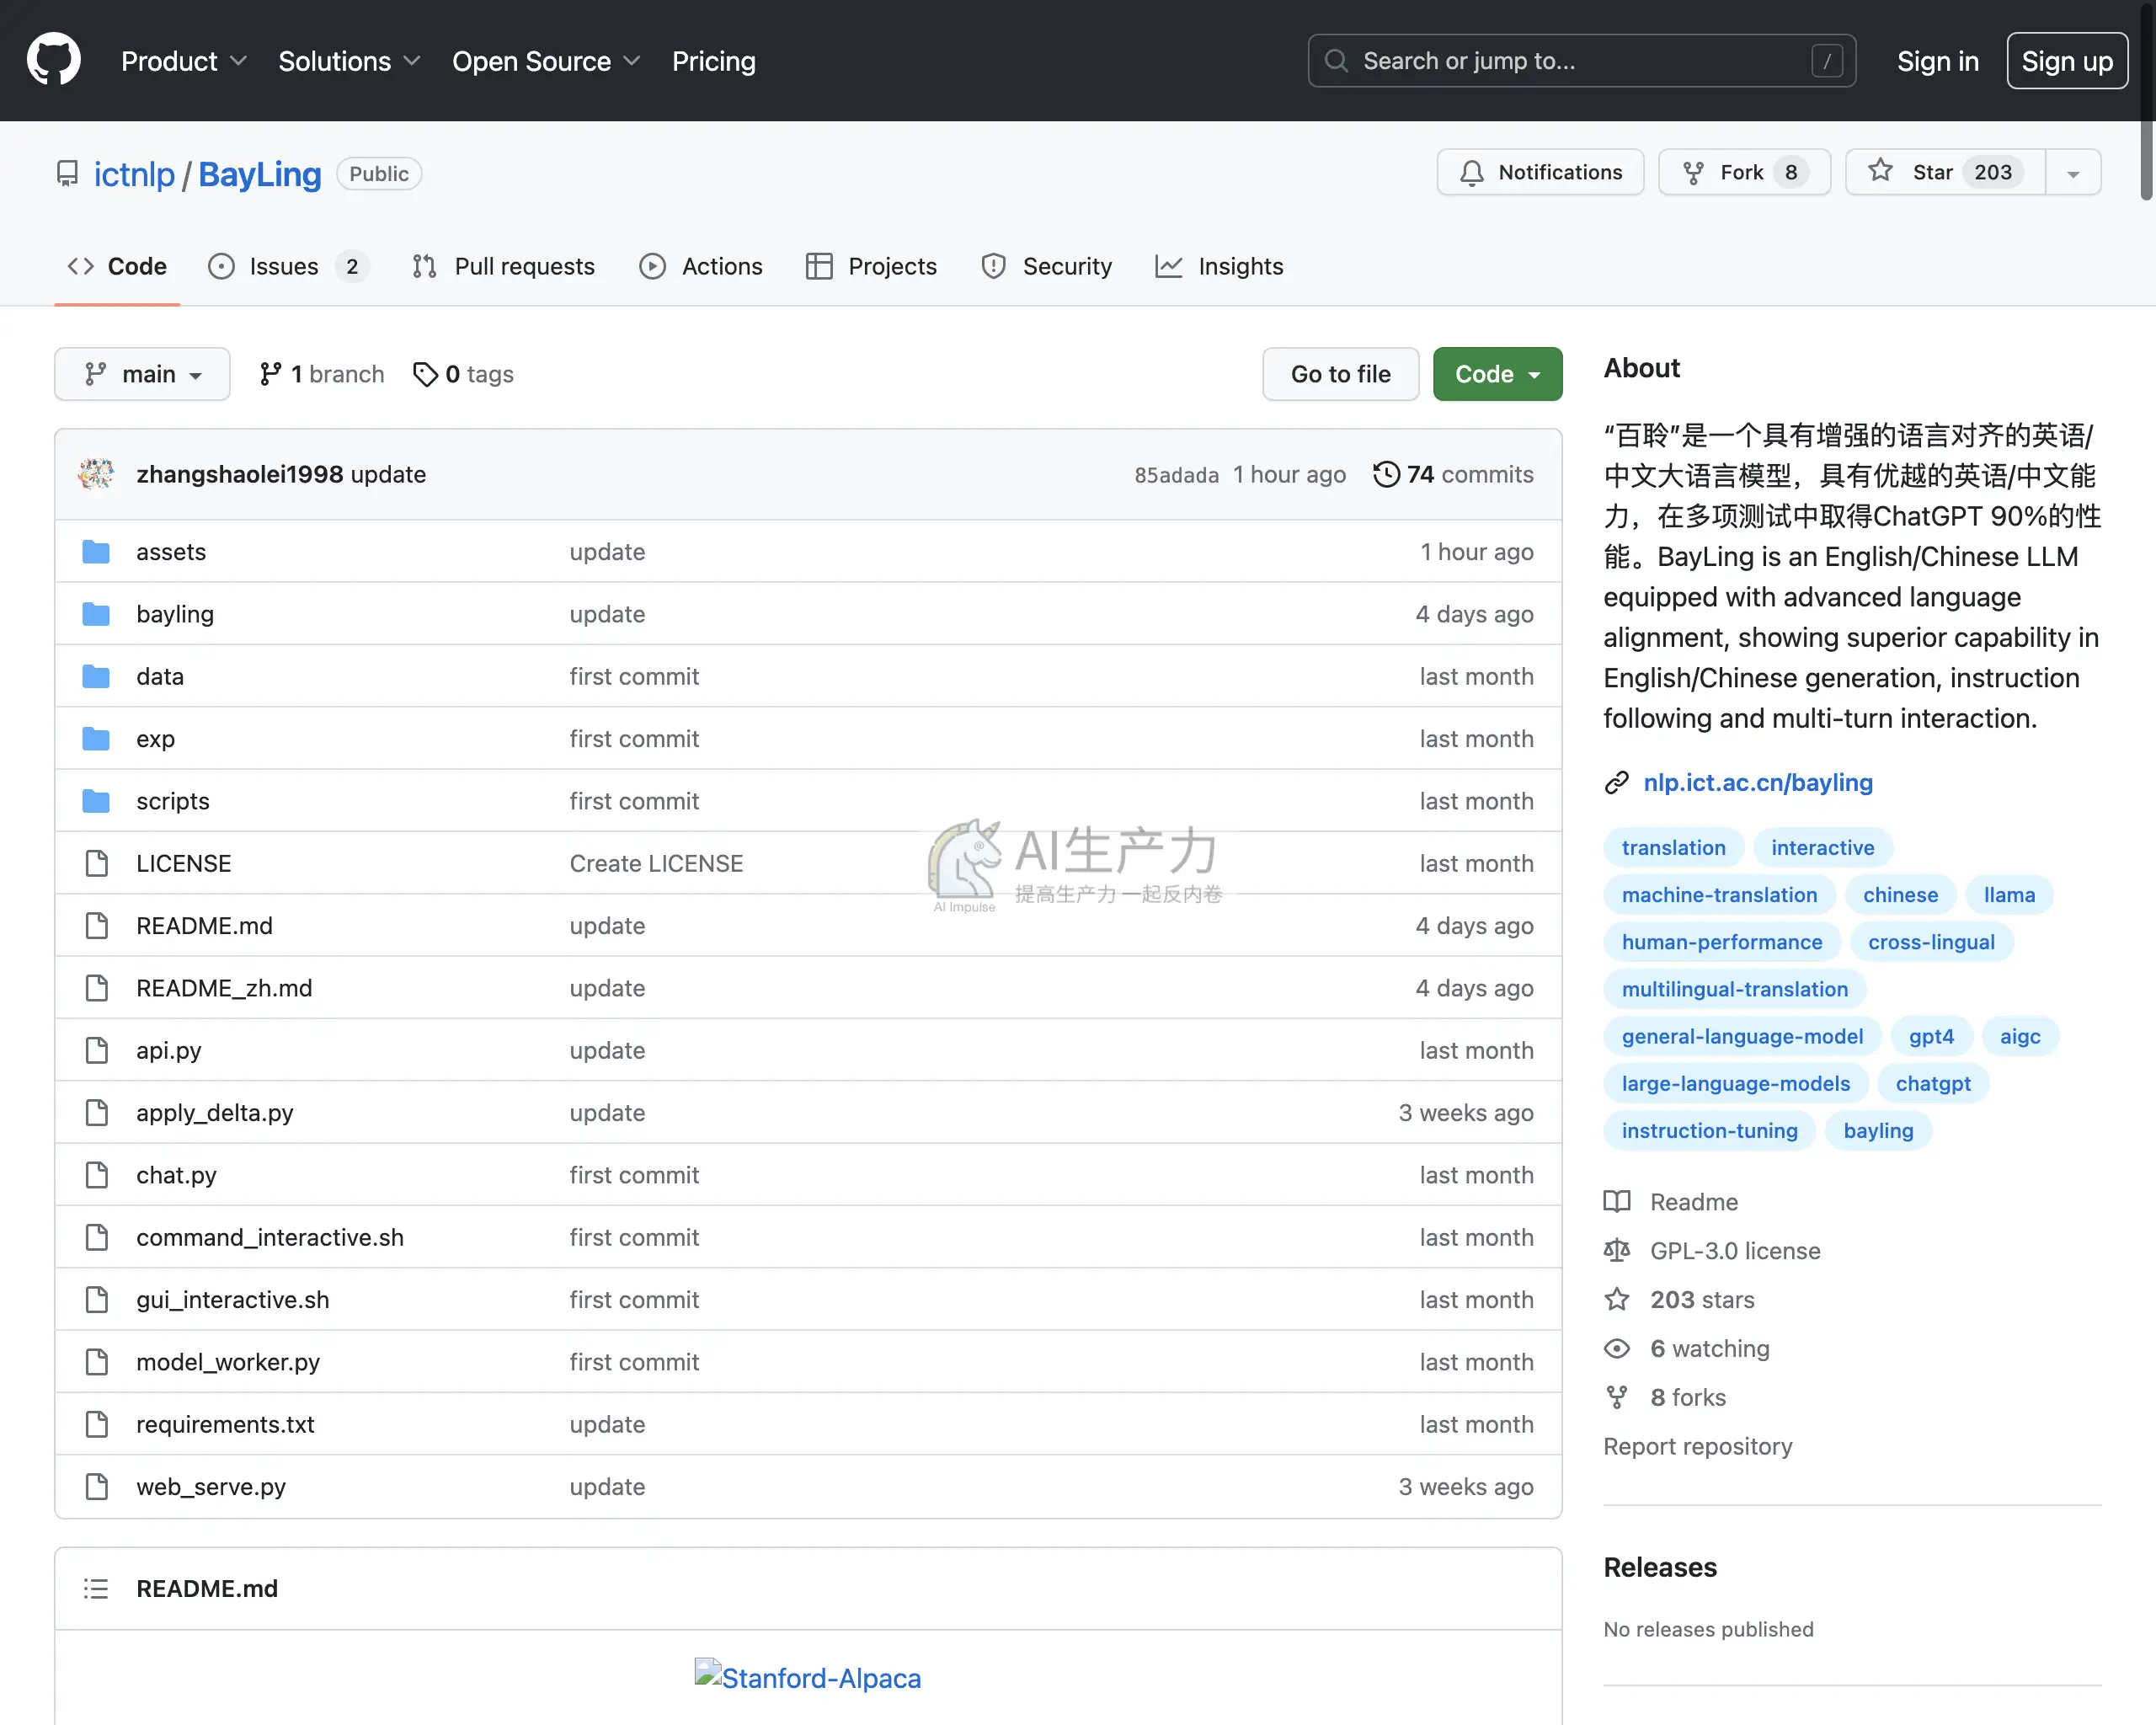This screenshot has width=2156, height=1725.
Task: Click the Notifications button
Action: (1540, 173)
